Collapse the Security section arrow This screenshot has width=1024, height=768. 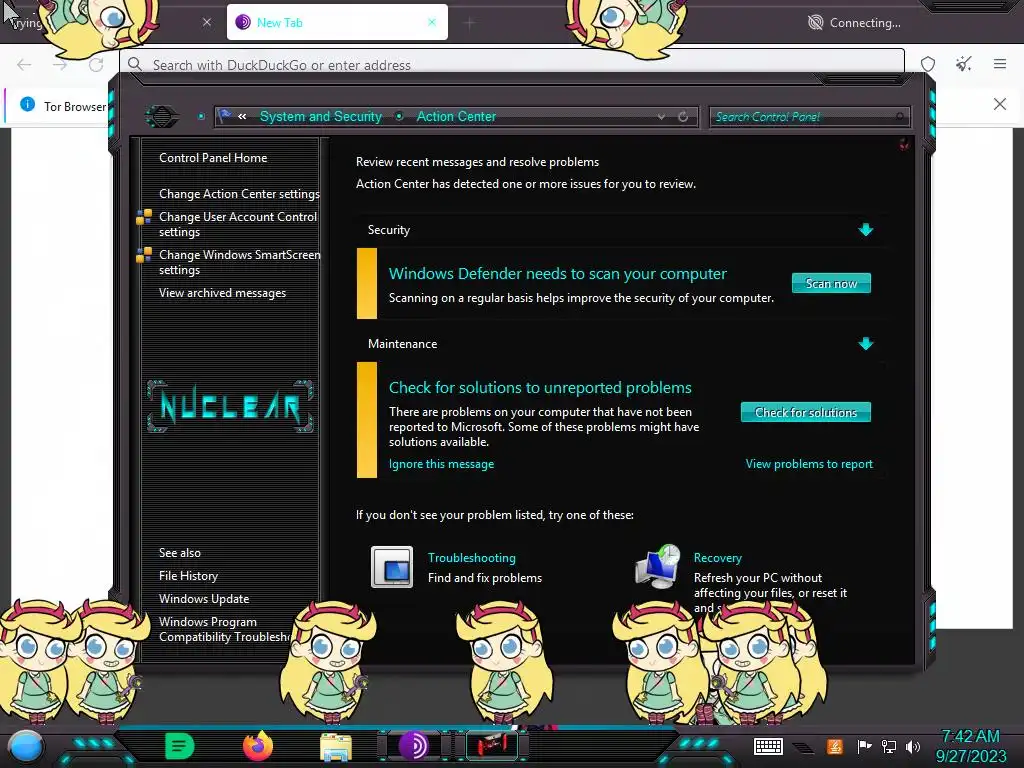pyautogui.click(x=865, y=229)
